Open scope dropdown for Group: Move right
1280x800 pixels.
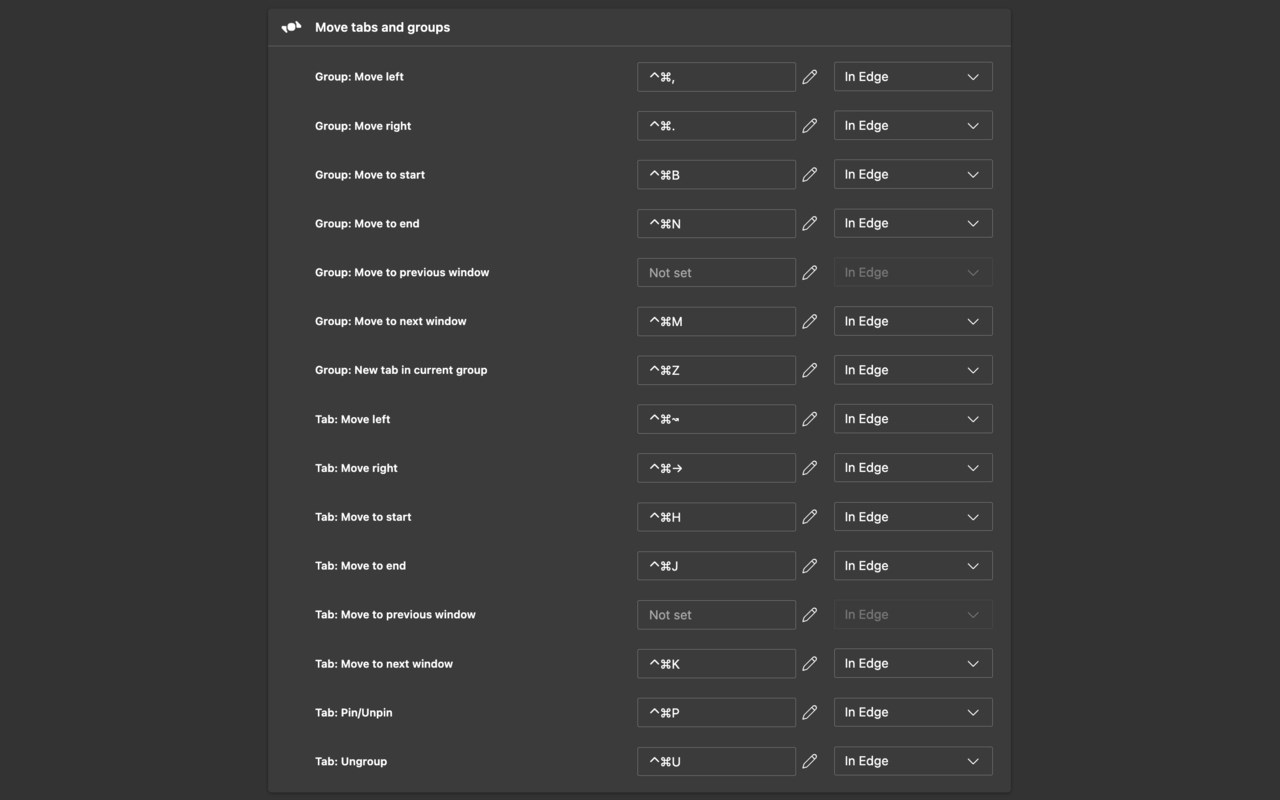point(912,126)
